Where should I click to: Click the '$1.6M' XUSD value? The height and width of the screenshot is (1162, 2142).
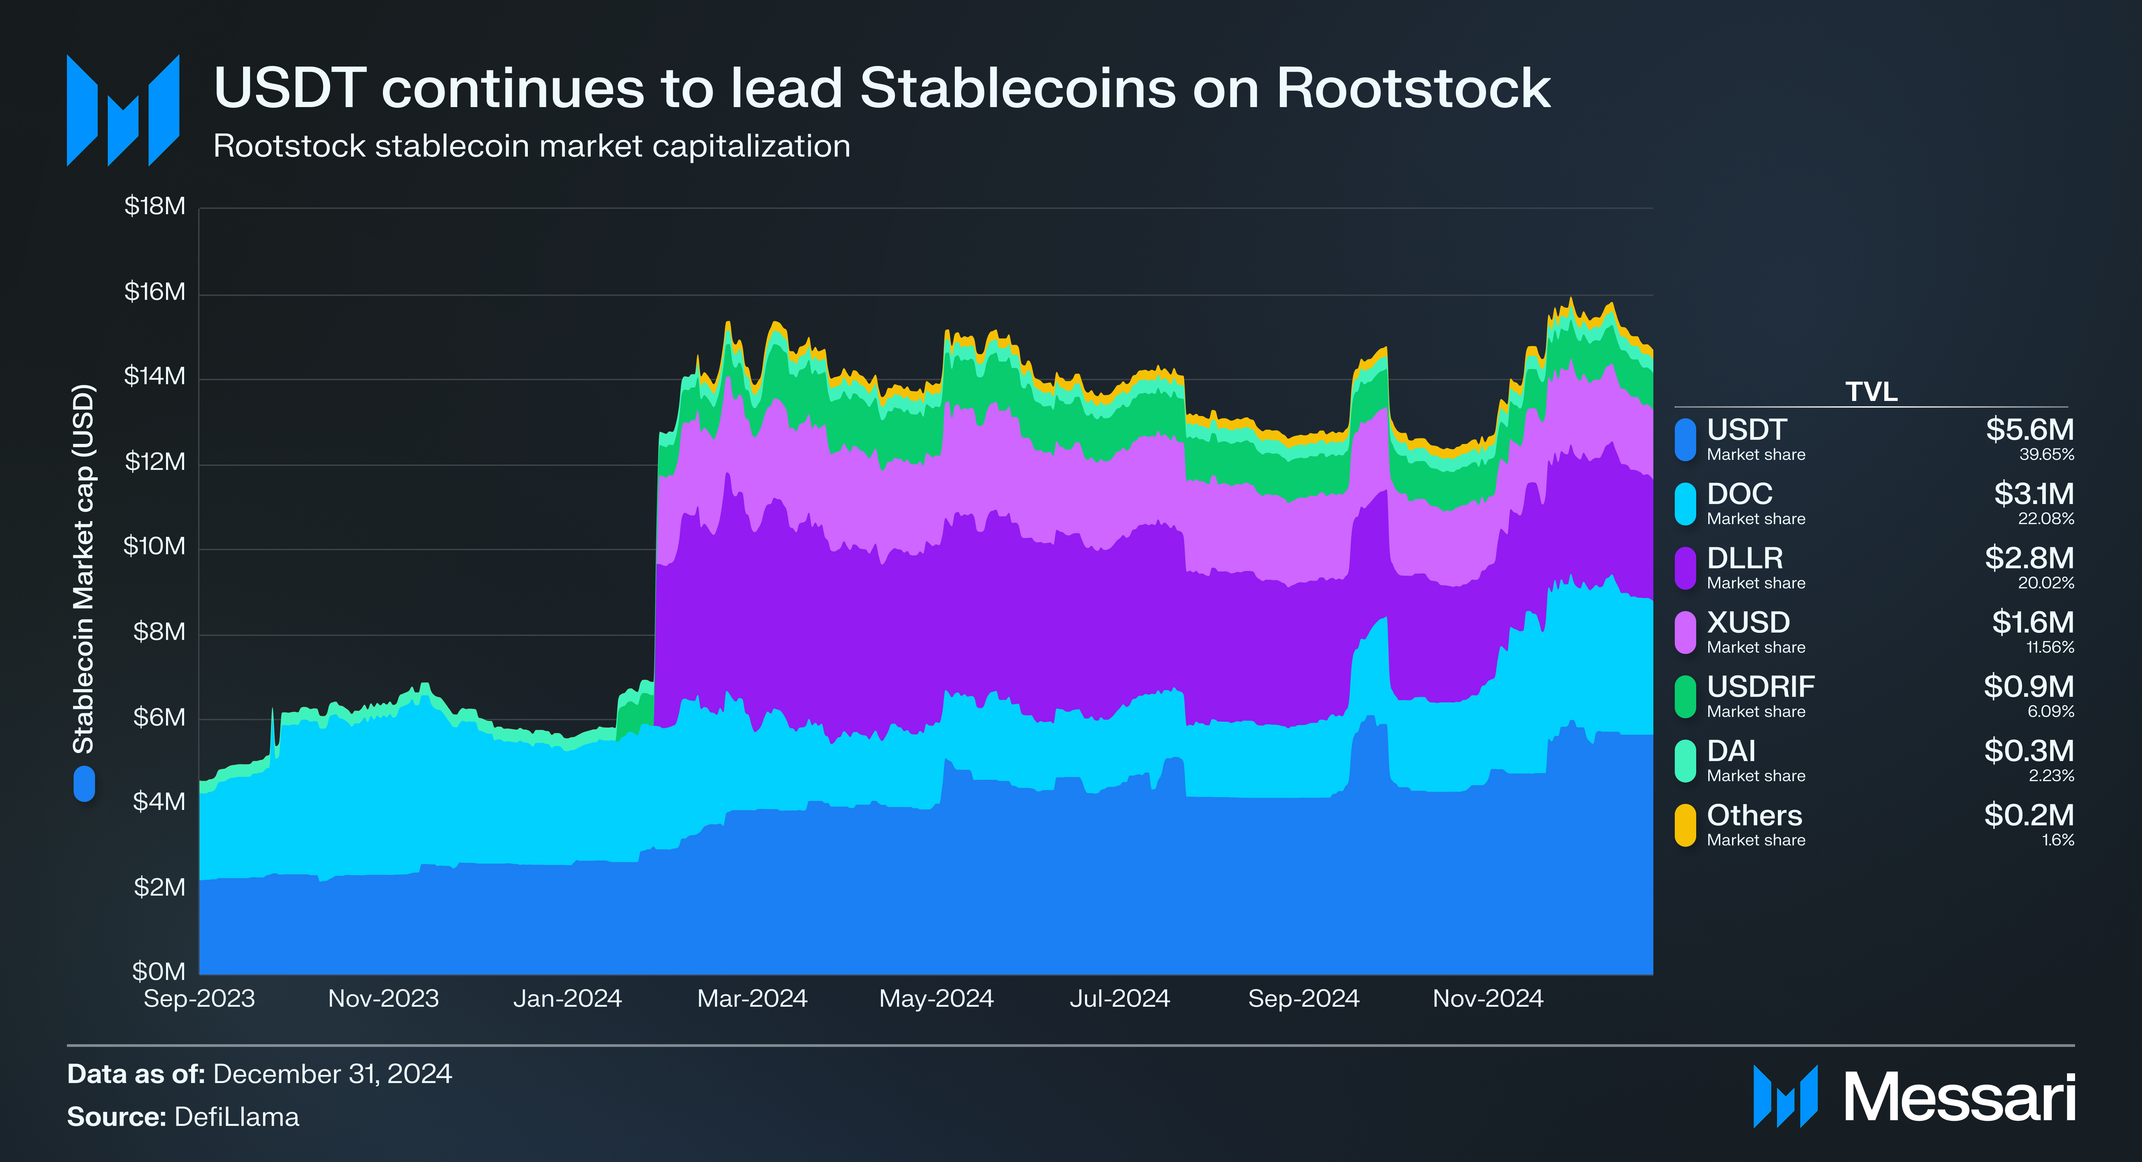coord(2033,622)
